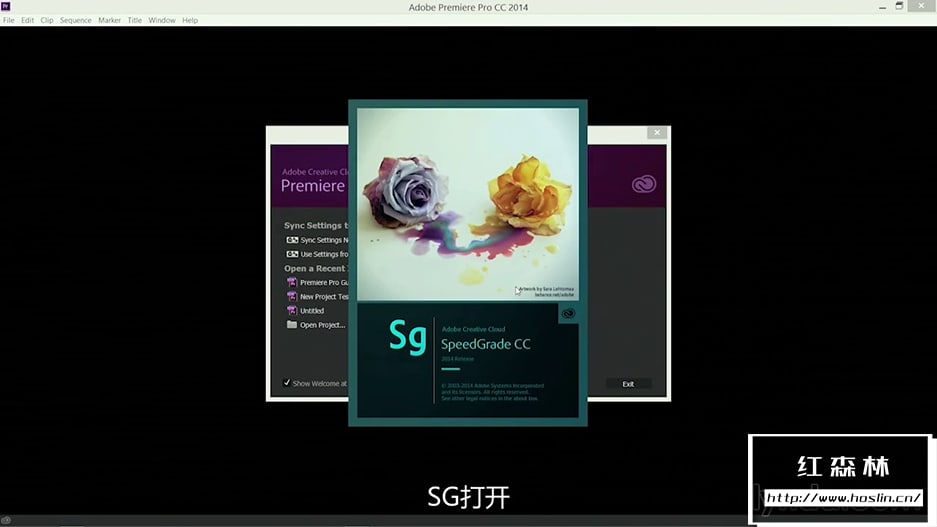Click the Premiere Pro Gu project file icon
Viewport: 937px width, 527px height.
(292, 283)
